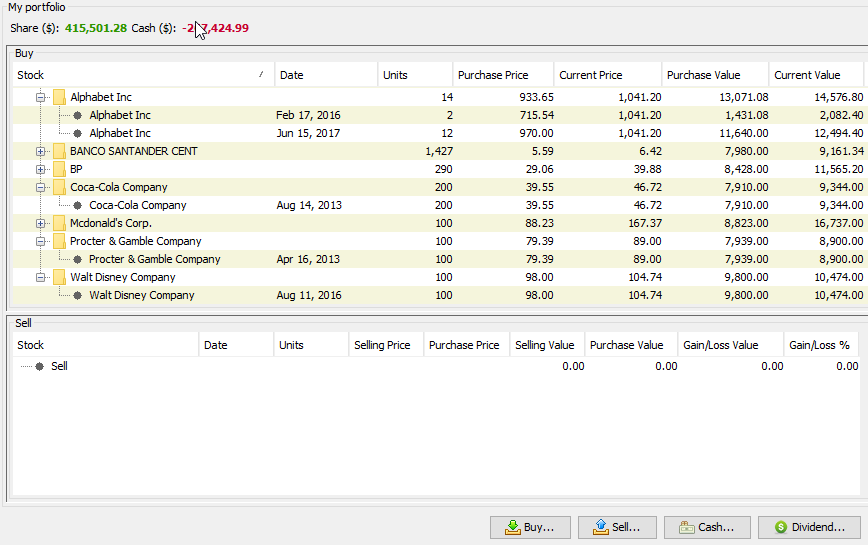
Task: Collapse the Walt Disney Company group
Action: click(x=40, y=277)
